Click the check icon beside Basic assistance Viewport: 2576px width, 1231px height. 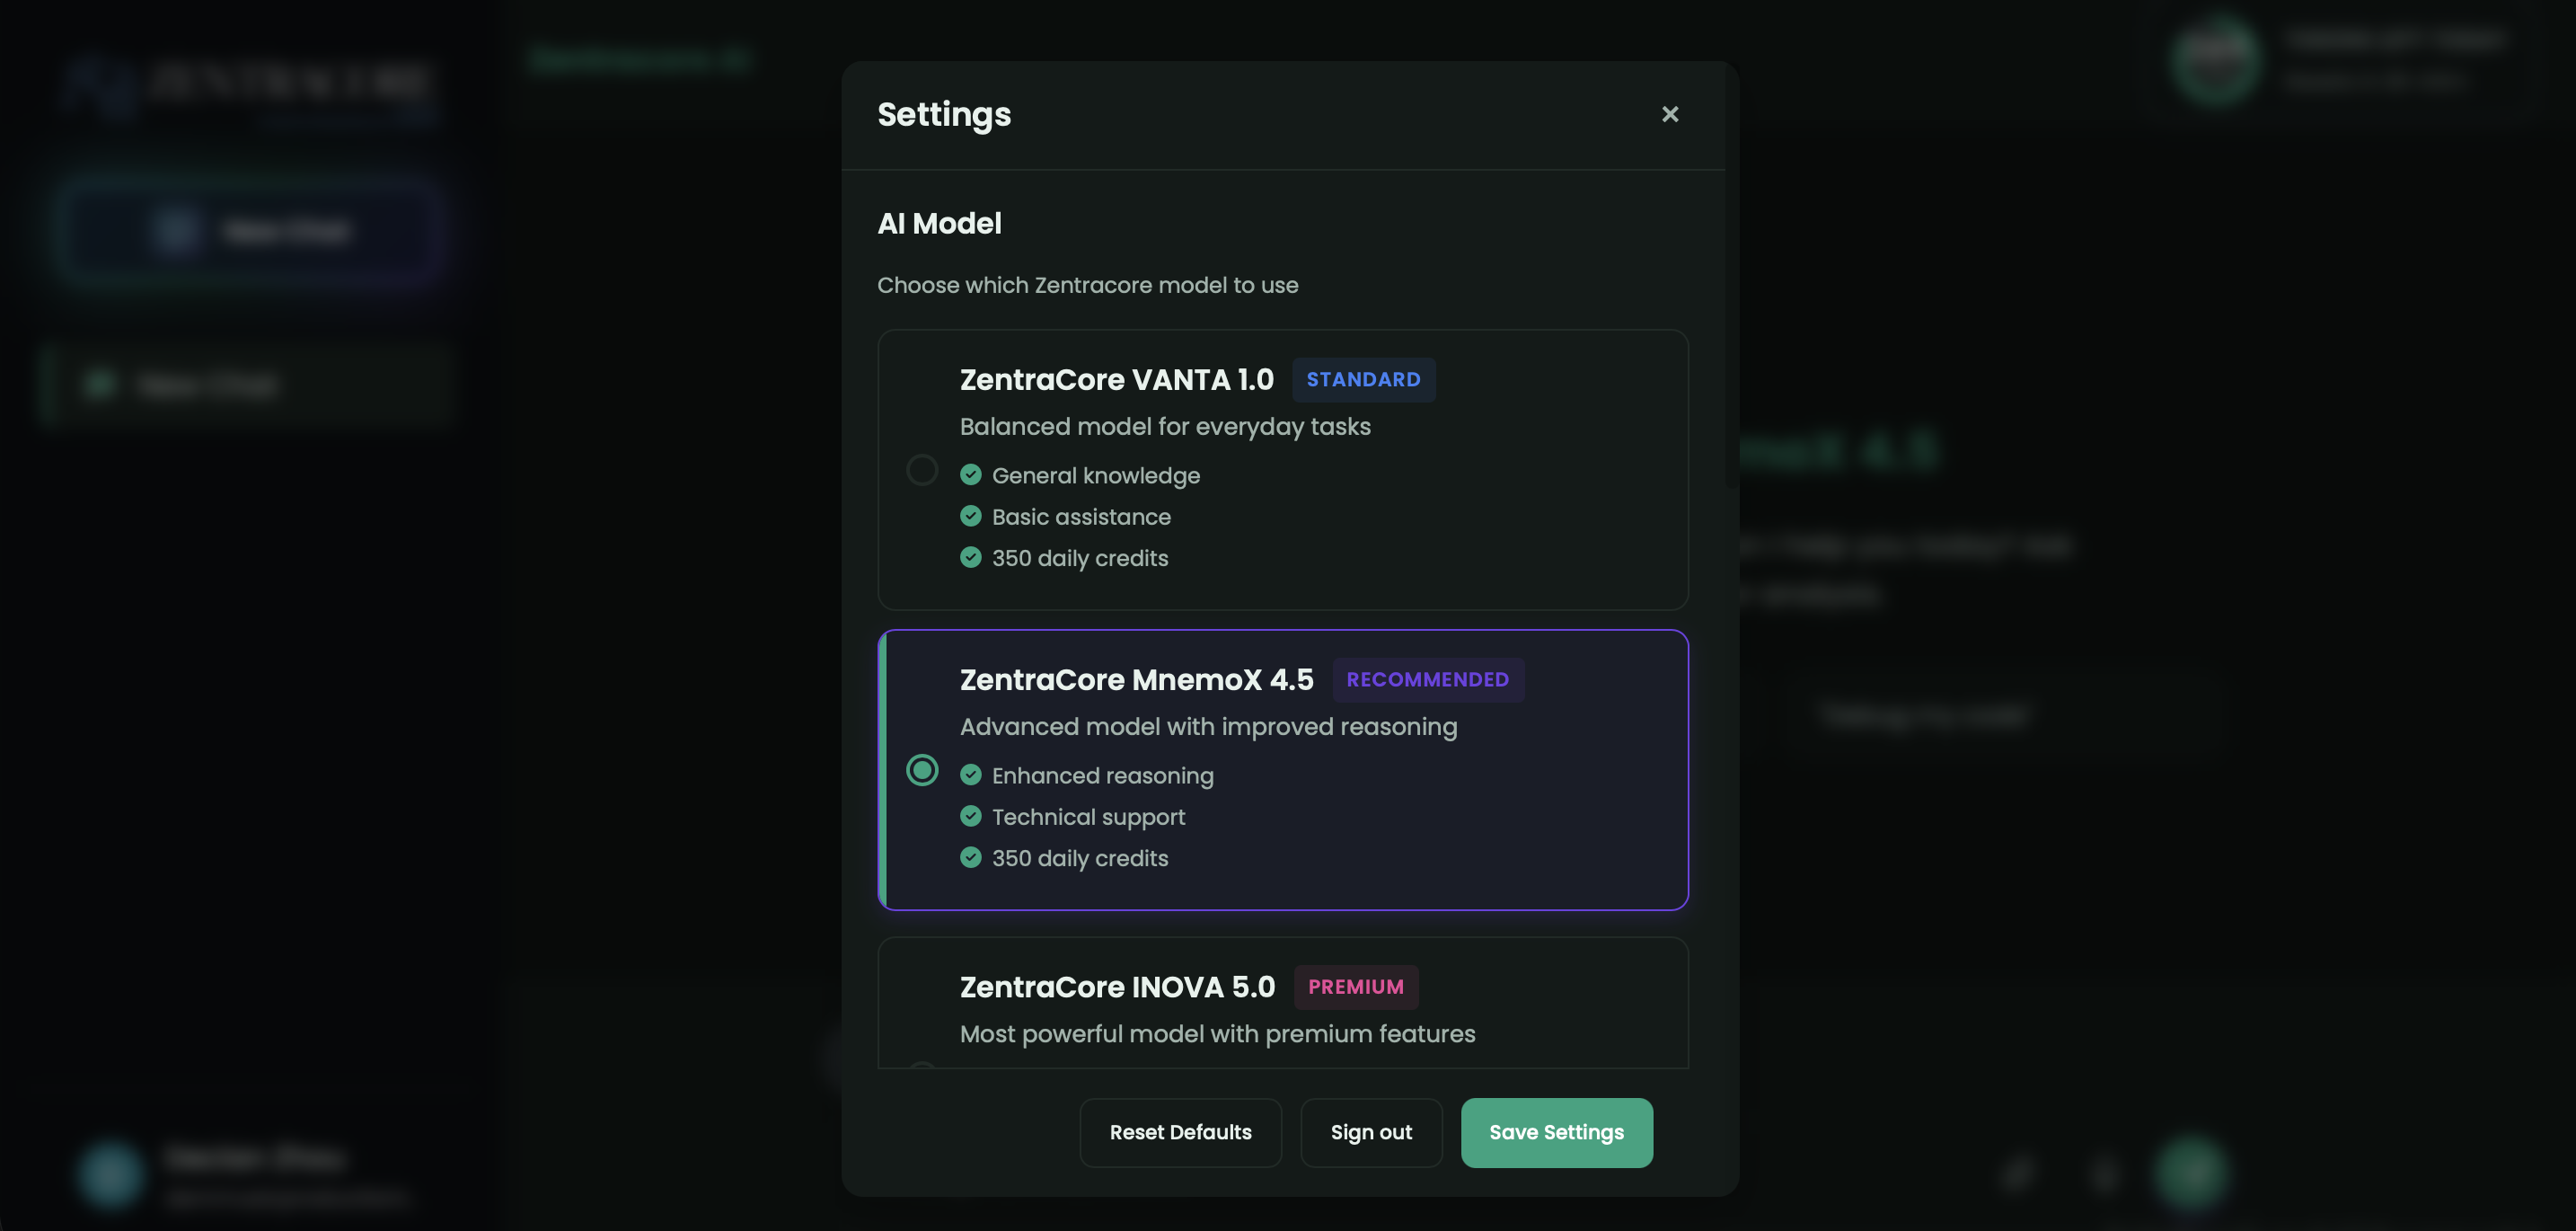click(x=971, y=516)
